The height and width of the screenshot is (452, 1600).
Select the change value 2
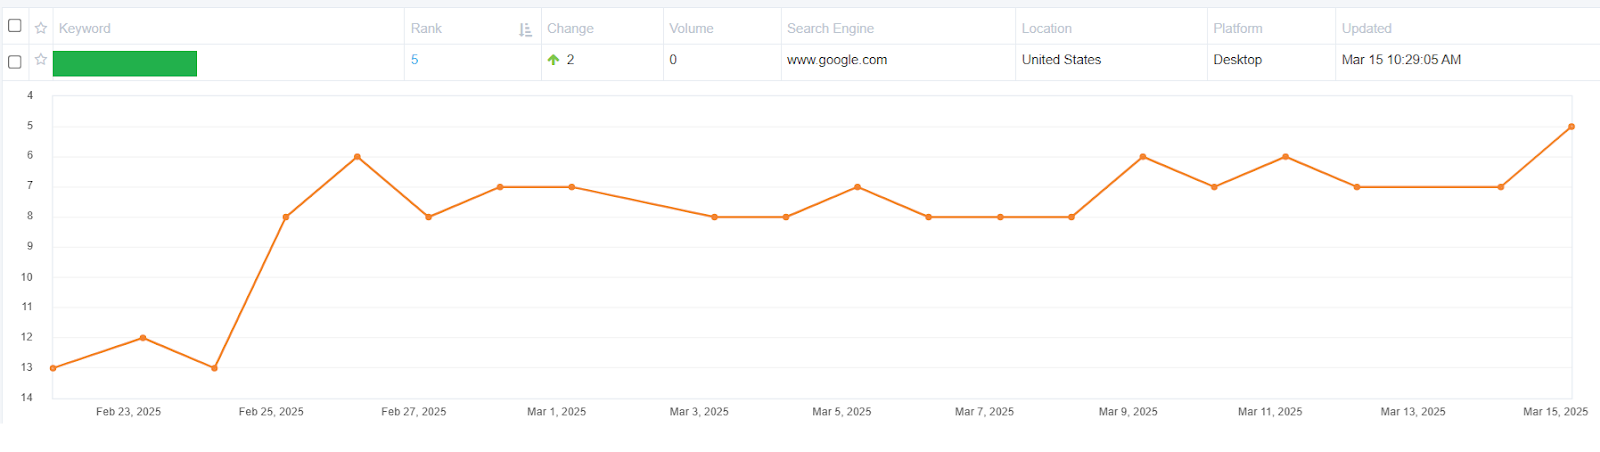tap(570, 60)
